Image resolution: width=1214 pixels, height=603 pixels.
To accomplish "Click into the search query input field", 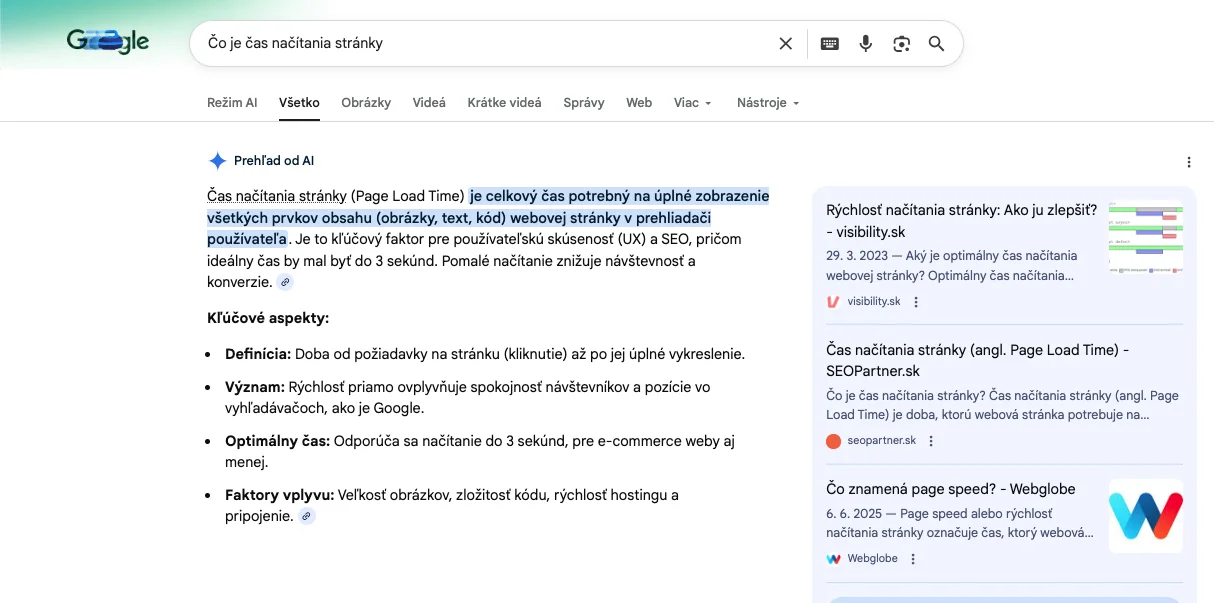I will (x=480, y=44).
